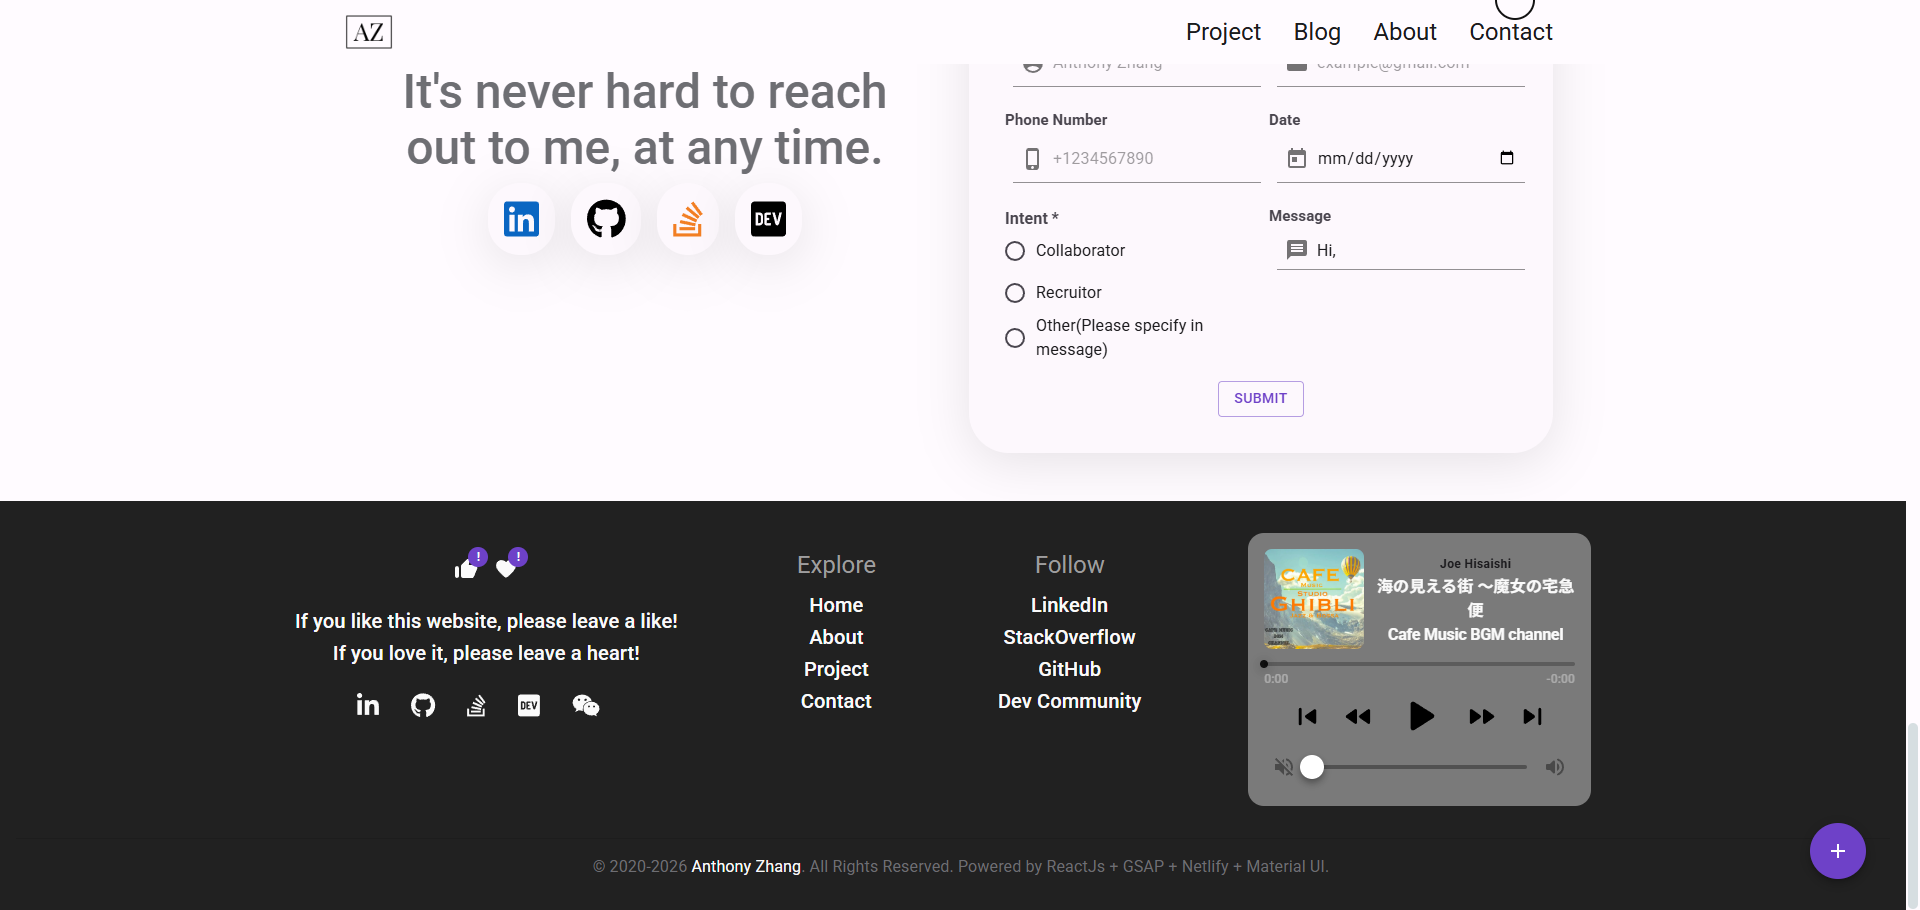Fast forward the music player track
This screenshot has height=910, width=1920.
click(1481, 716)
